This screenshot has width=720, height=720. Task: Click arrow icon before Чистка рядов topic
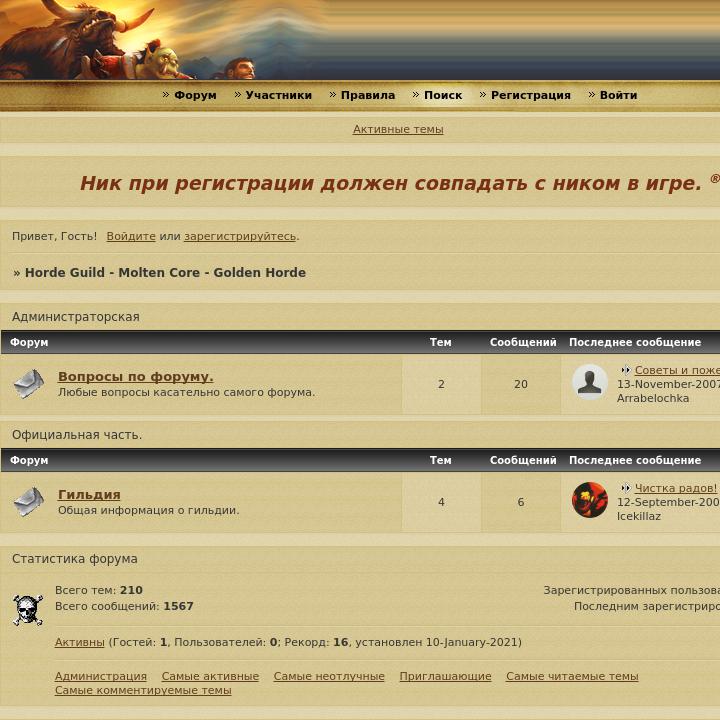tap(625, 488)
